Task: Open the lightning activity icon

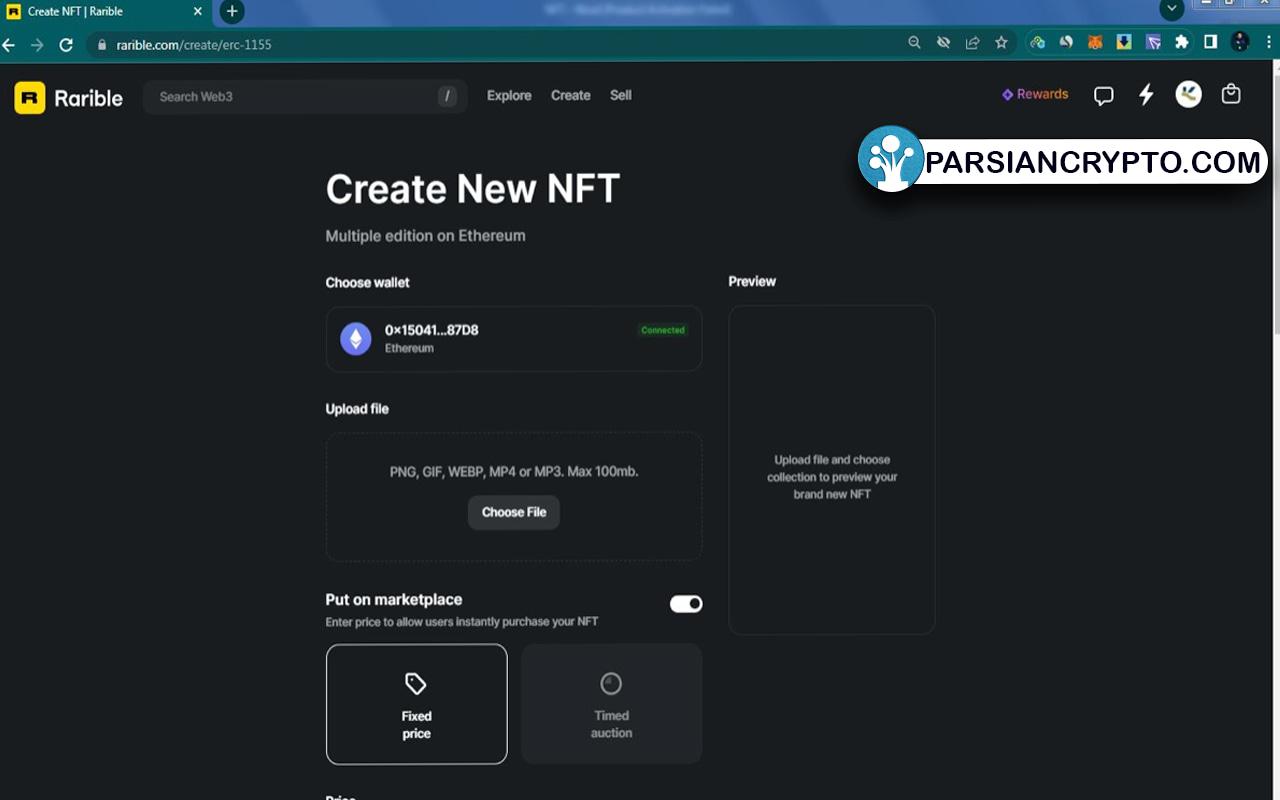Action: 1147,95
